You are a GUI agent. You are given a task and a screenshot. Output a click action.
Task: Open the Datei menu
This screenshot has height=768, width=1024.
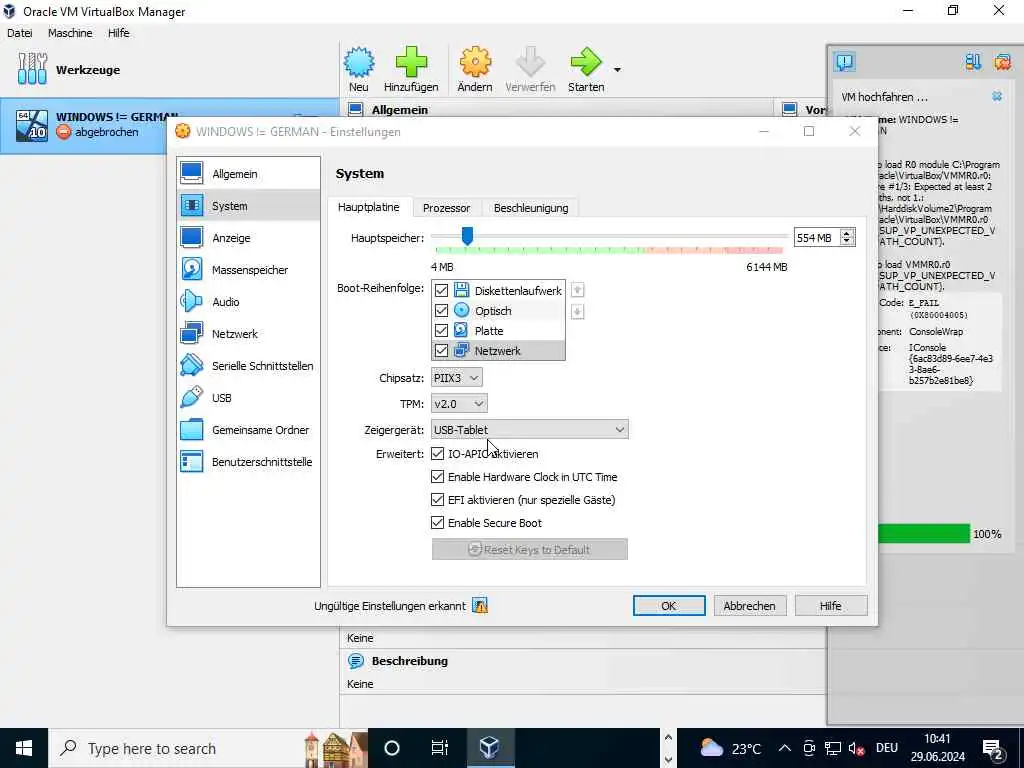point(20,33)
